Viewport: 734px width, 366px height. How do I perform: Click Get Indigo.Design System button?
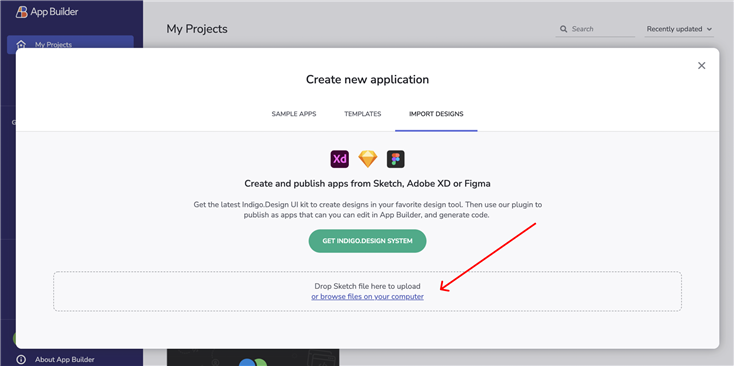pyautogui.click(x=367, y=241)
